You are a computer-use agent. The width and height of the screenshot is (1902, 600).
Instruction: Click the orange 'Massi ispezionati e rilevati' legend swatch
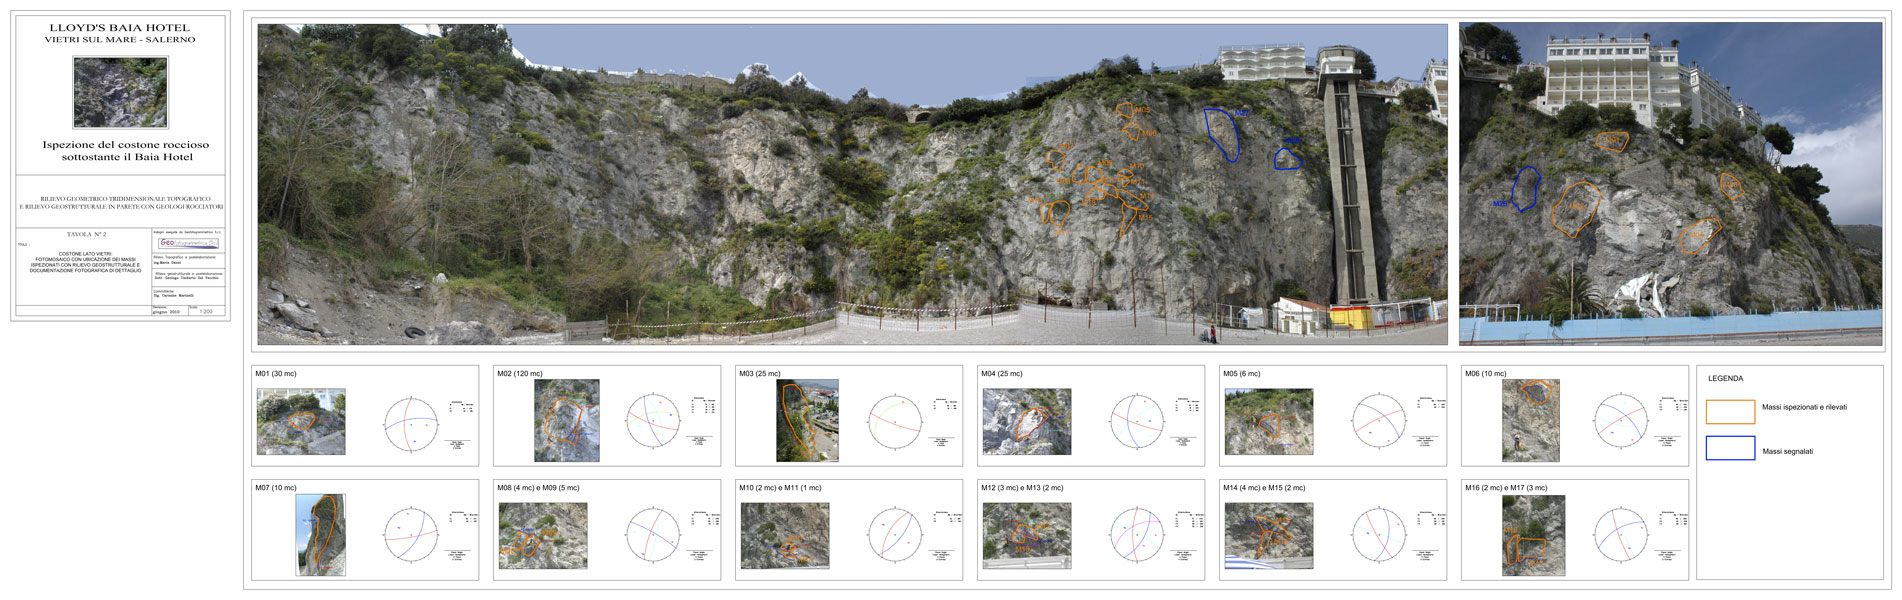pos(1730,411)
